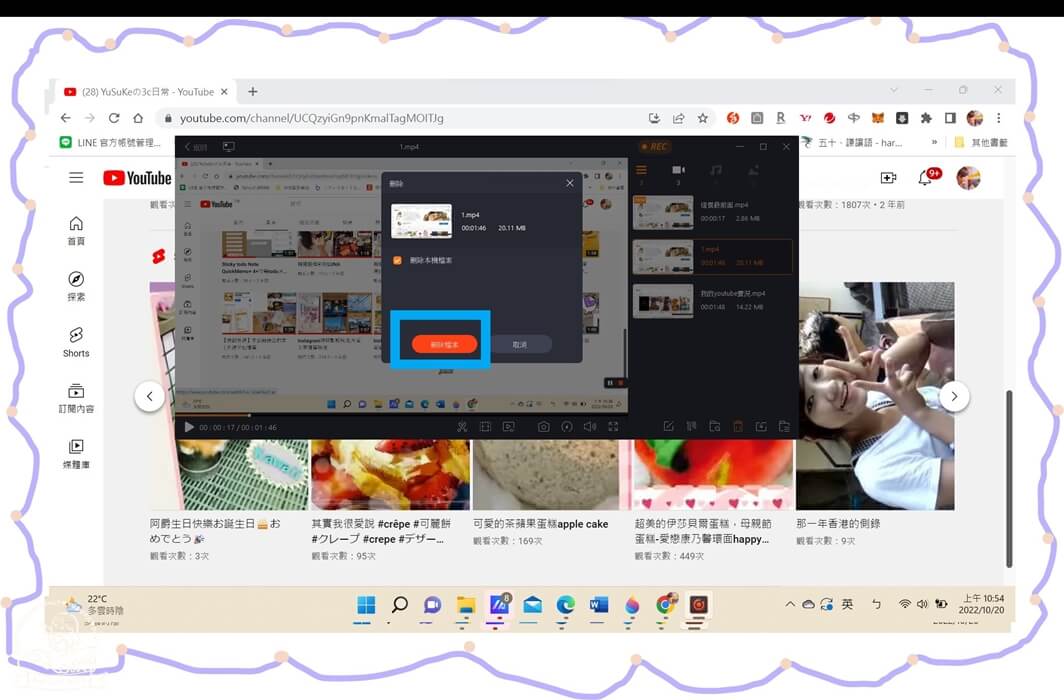Mute playback with the speaker icon
The width and height of the screenshot is (1064, 700).
point(590,425)
